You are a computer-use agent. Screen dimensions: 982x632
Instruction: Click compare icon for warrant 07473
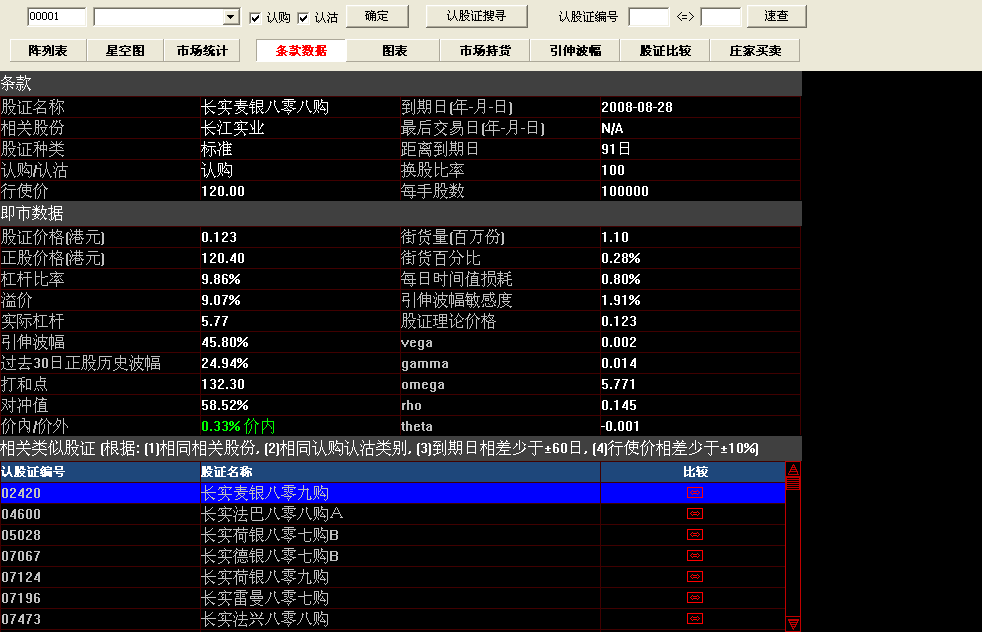point(695,619)
